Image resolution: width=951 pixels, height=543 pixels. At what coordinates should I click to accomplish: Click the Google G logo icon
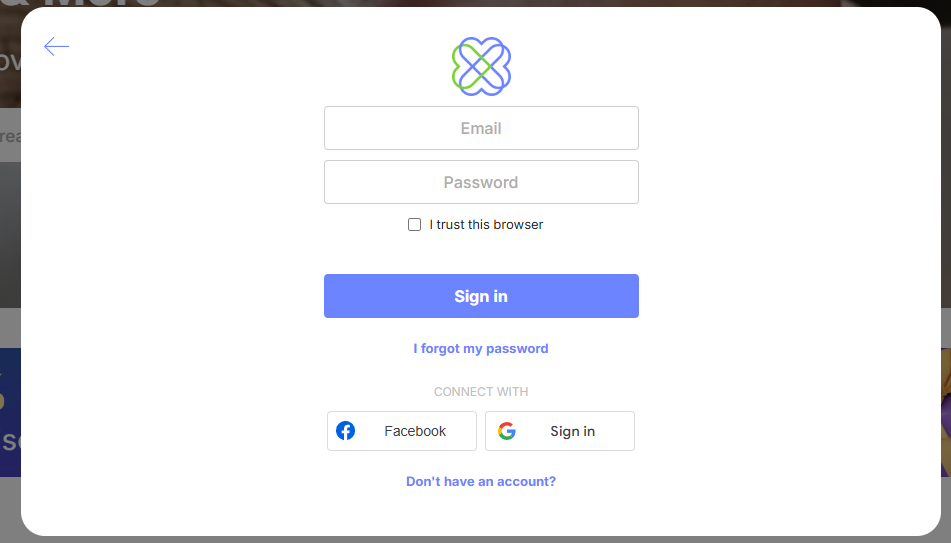(507, 431)
